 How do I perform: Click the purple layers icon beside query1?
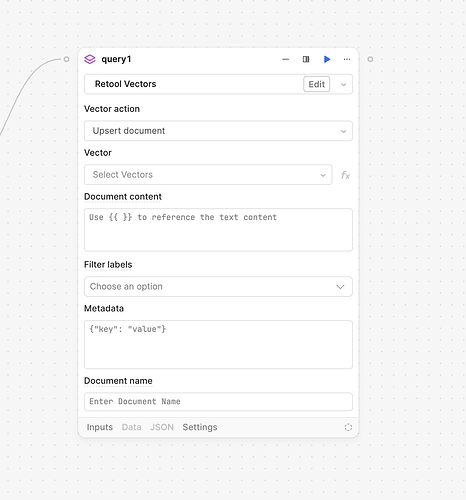coord(90,59)
